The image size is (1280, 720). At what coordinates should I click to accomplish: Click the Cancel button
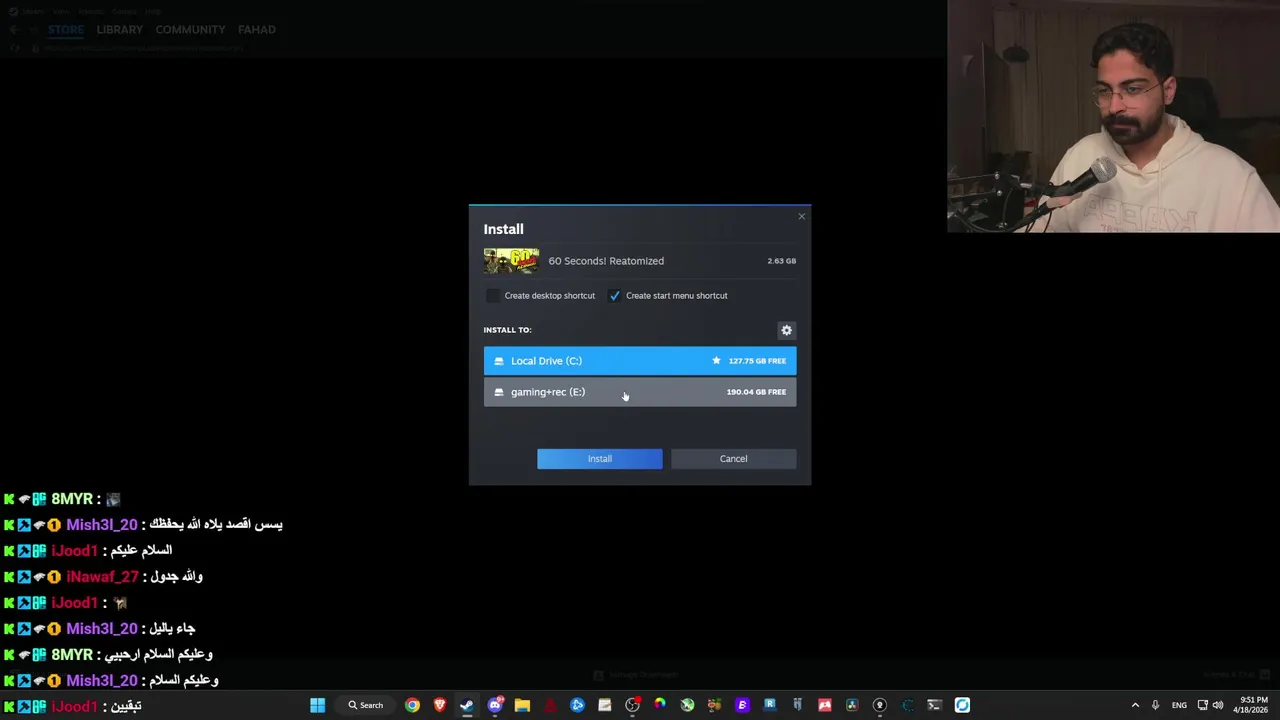[733, 459]
